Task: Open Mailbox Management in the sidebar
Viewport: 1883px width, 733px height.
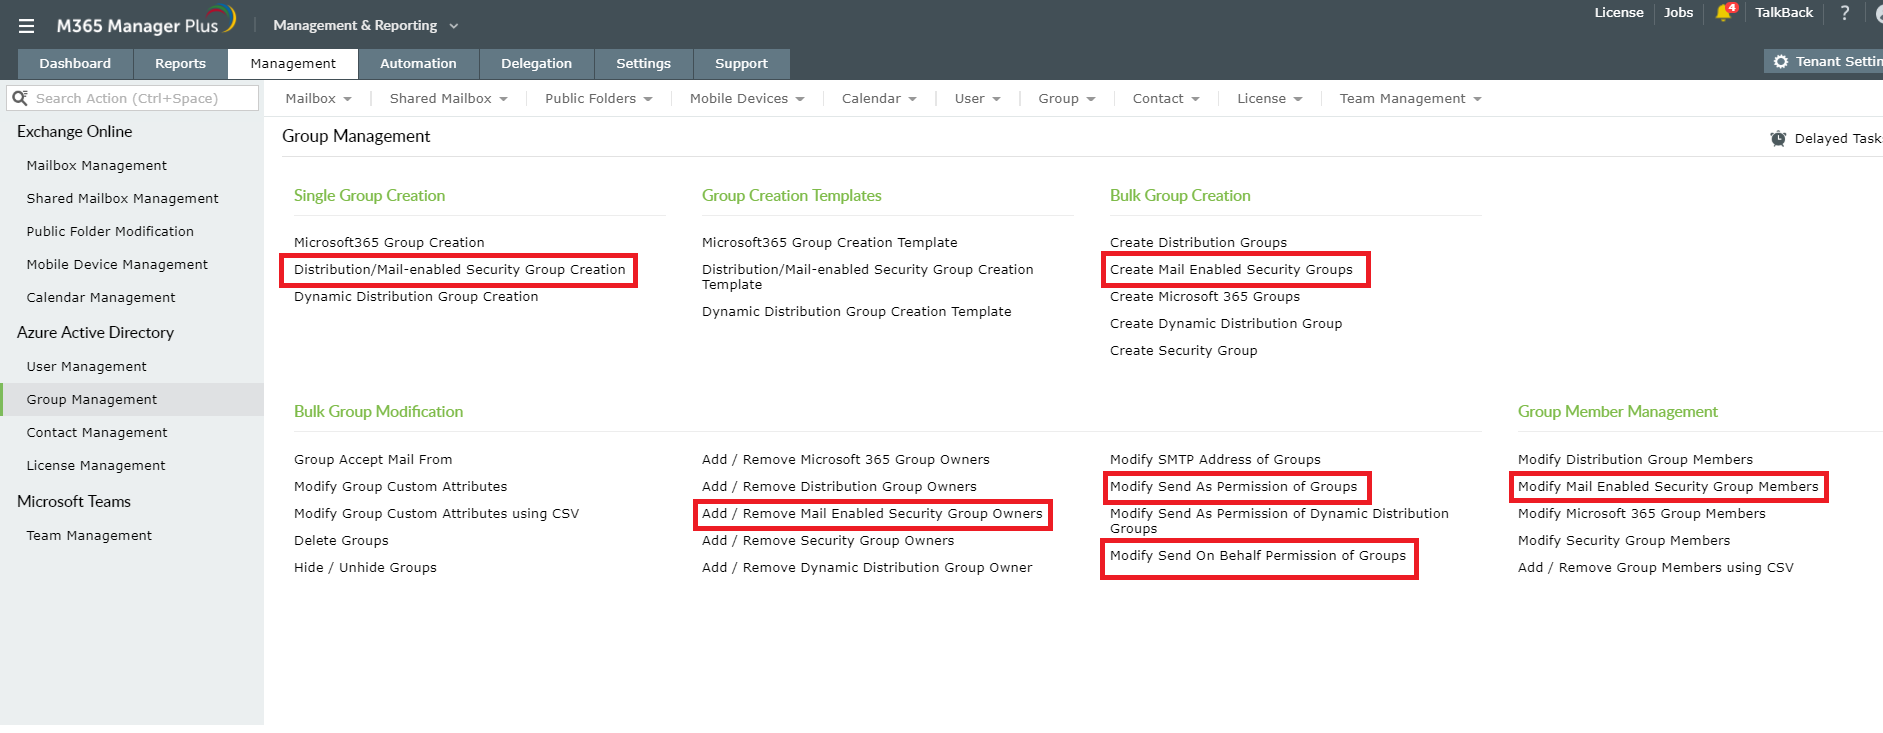Action: 97,165
